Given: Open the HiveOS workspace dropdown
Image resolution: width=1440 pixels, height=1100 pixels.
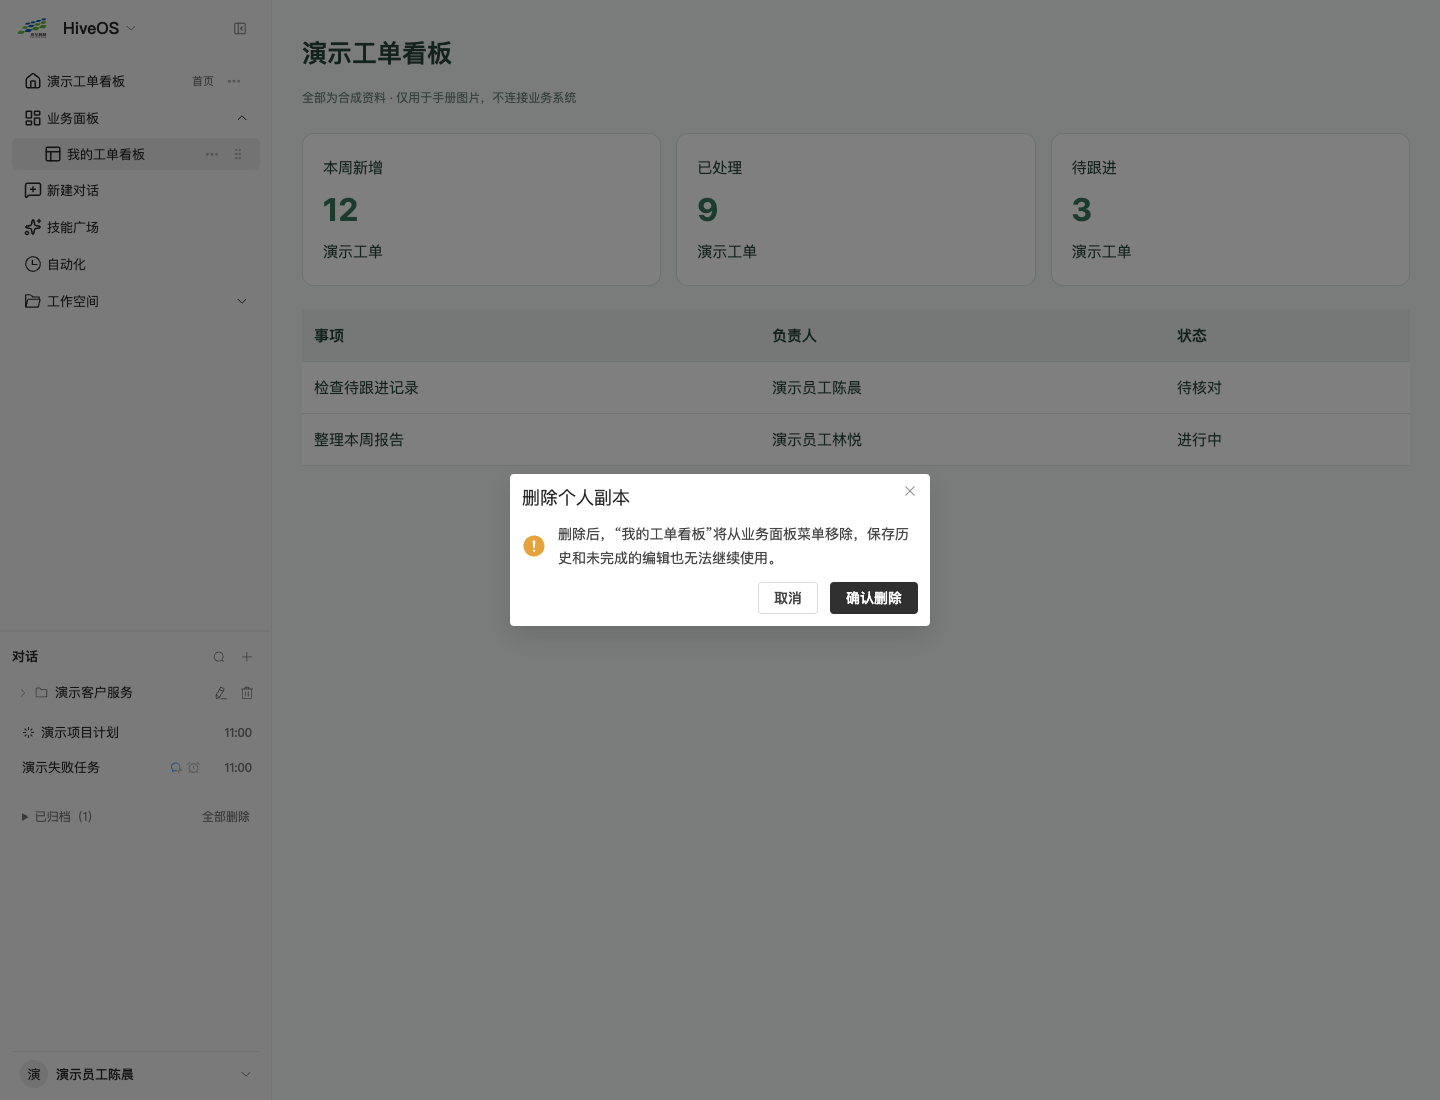Looking at the screenshot, I should (x=131, y=28).
